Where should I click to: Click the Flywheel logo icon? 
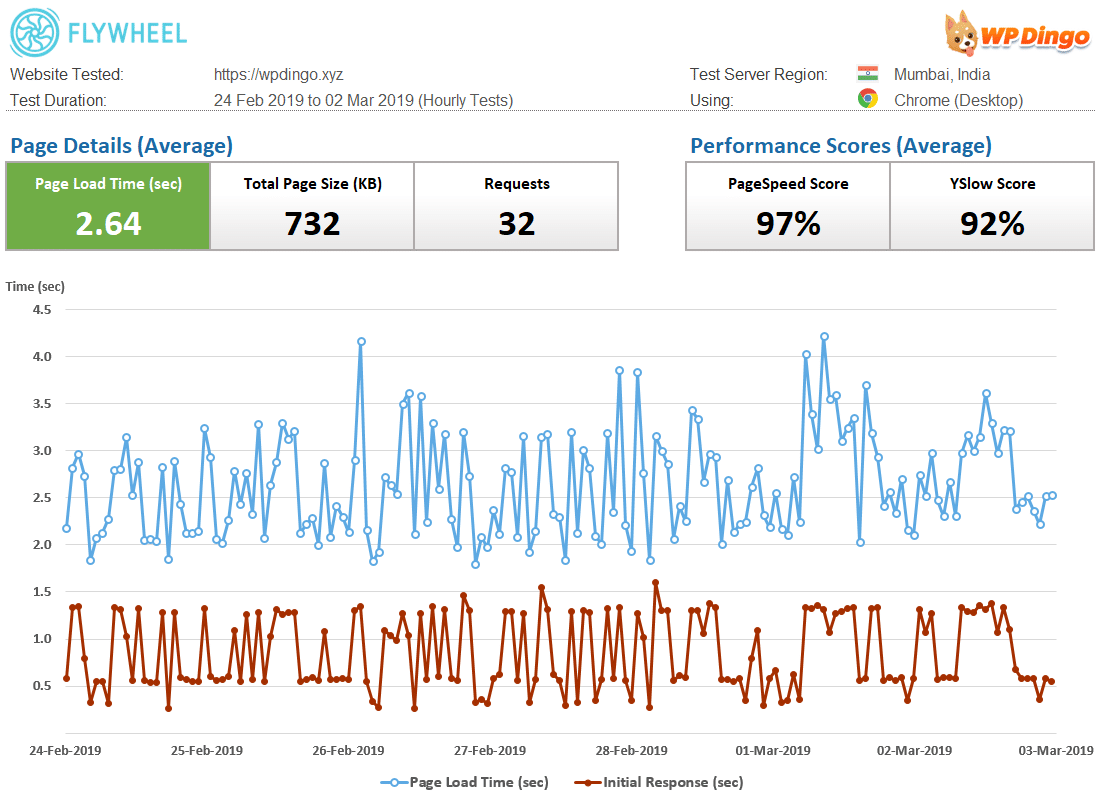34,34
